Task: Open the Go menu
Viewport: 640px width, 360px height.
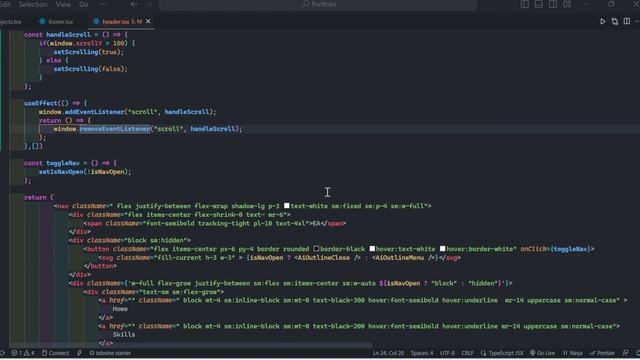Action: pyautogui.click(x=84, y=4)
